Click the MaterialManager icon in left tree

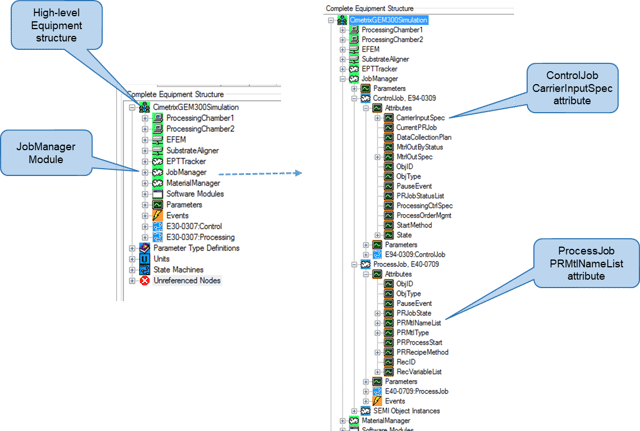coord(158,183)
